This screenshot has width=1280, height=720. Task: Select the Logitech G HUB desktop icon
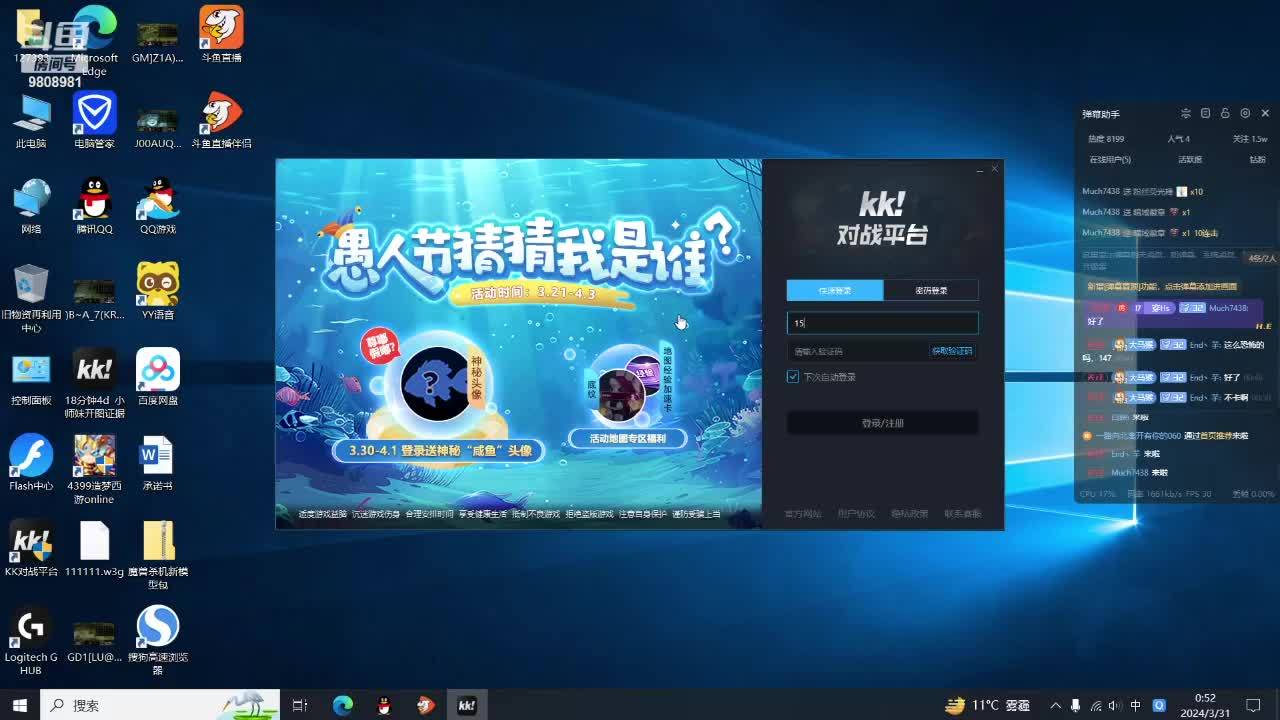31,640
